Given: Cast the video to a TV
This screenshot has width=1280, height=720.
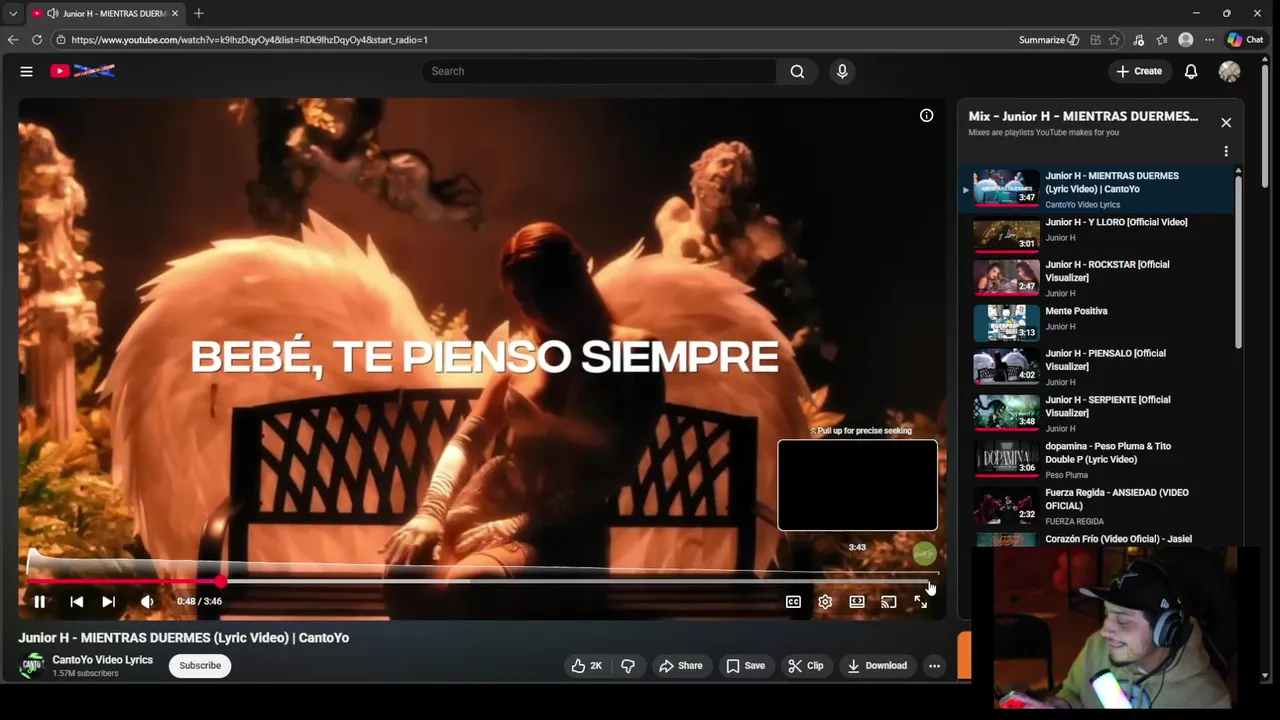Looking at the screenshot, I should tap(889, 602).
